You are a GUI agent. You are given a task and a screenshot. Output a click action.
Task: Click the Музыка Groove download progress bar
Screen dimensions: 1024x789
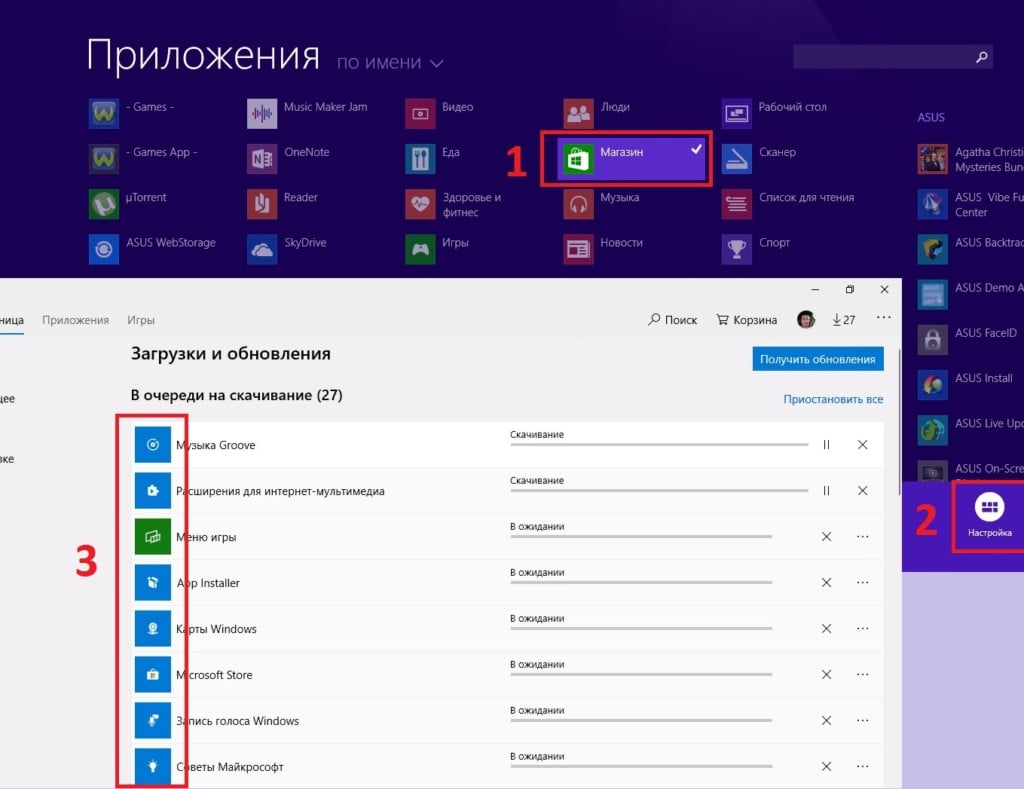(x=659, y=445)
